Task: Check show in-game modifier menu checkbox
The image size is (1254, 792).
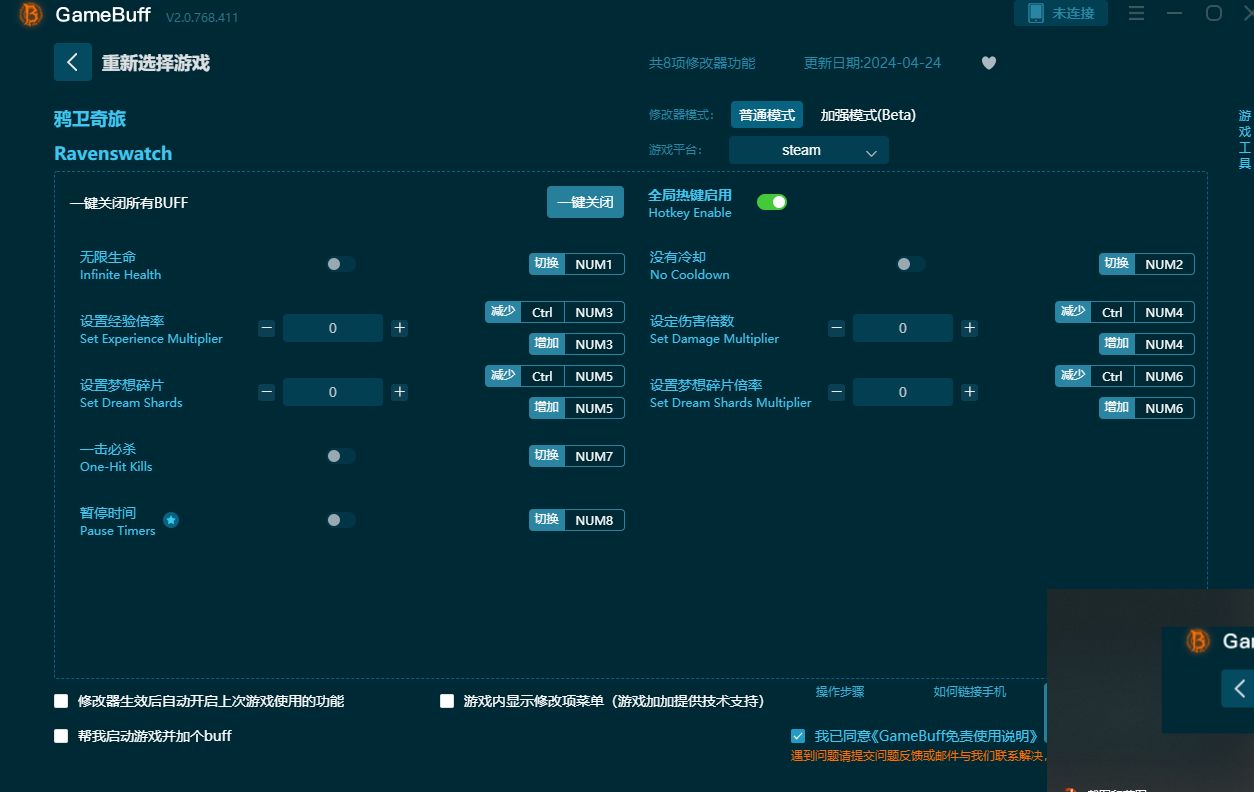Action: [x=447, y=701]
